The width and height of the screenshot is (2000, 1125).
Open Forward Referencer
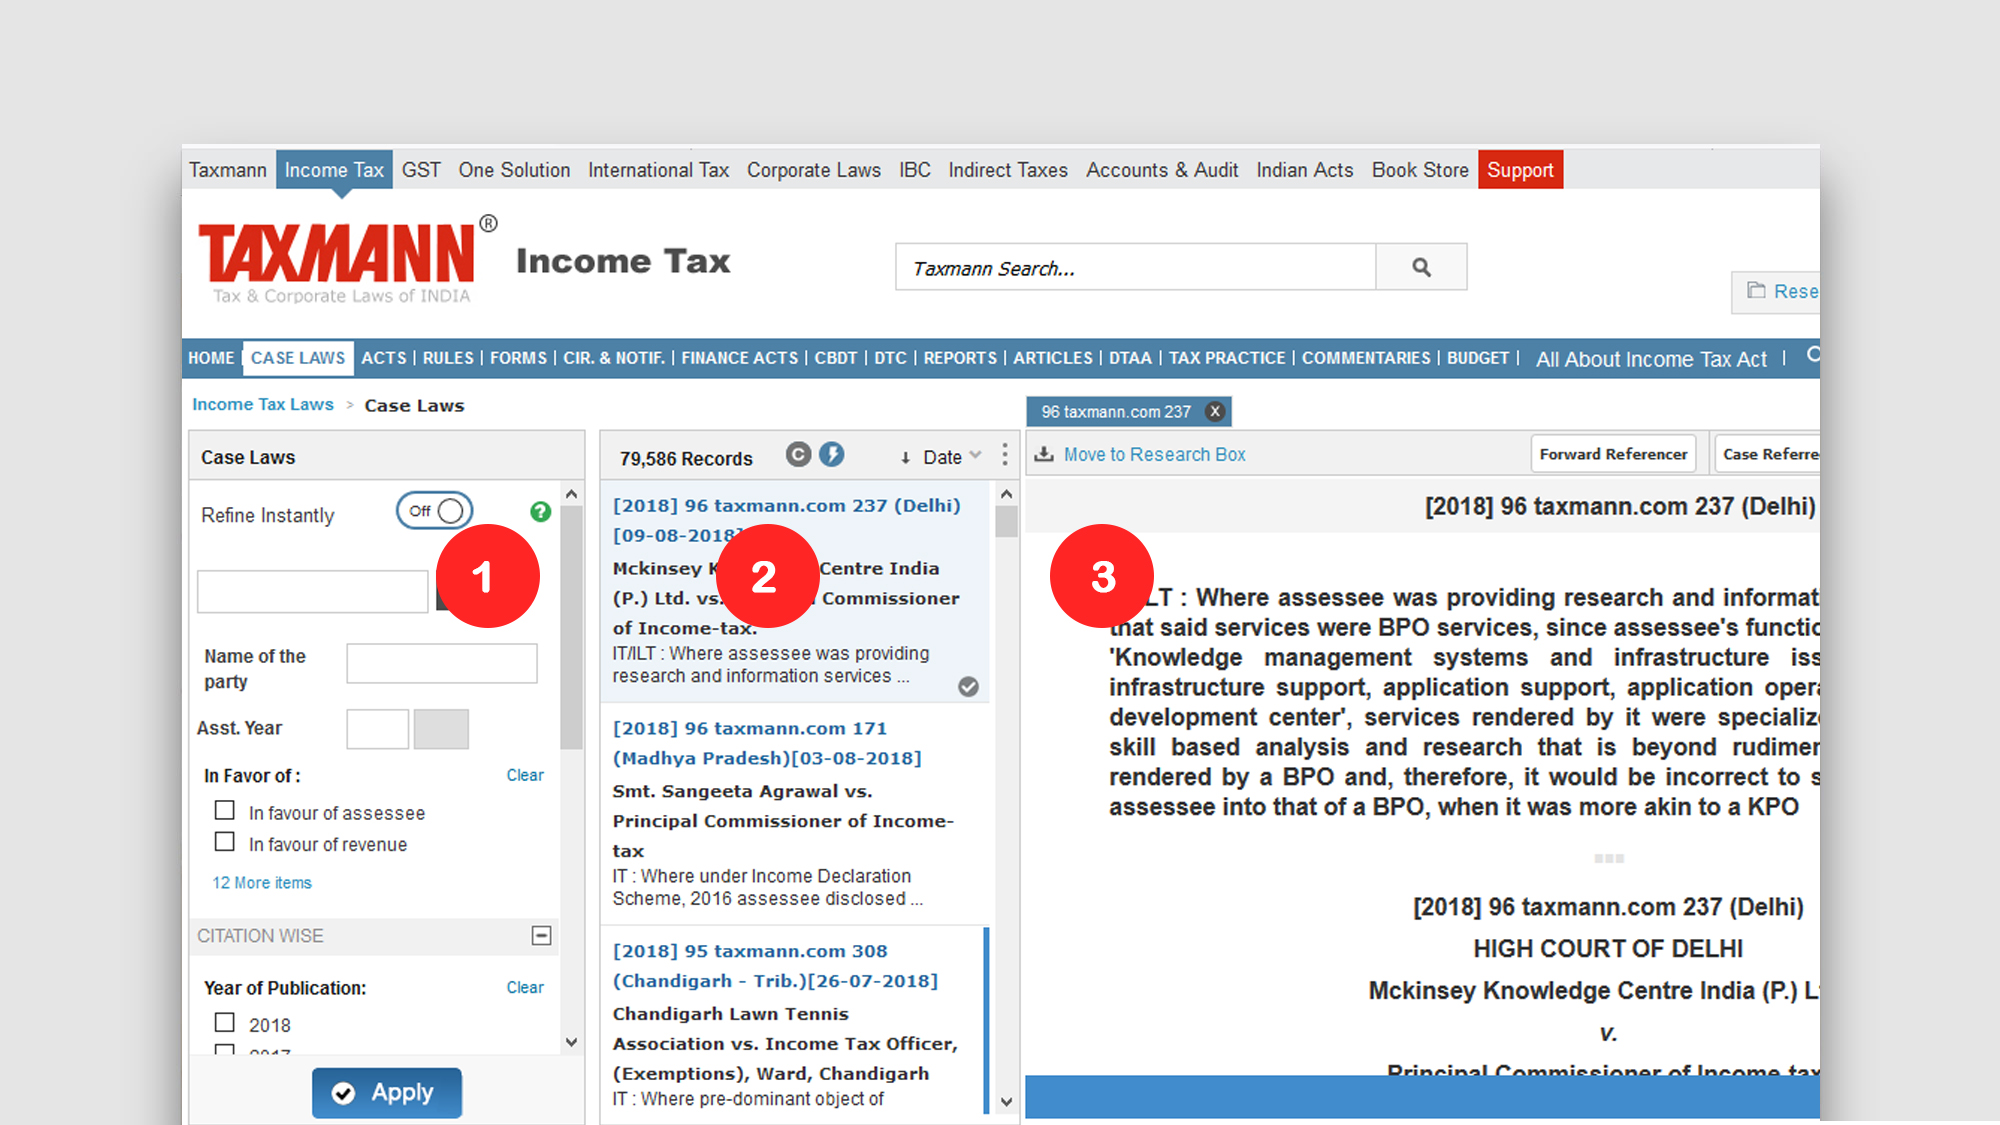coord(1612,454)
